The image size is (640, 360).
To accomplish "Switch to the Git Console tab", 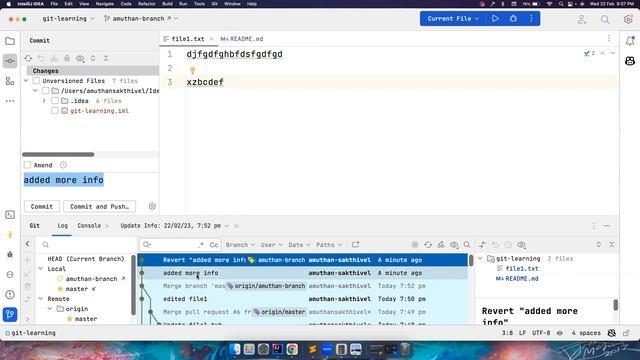I will pos(89,226).
